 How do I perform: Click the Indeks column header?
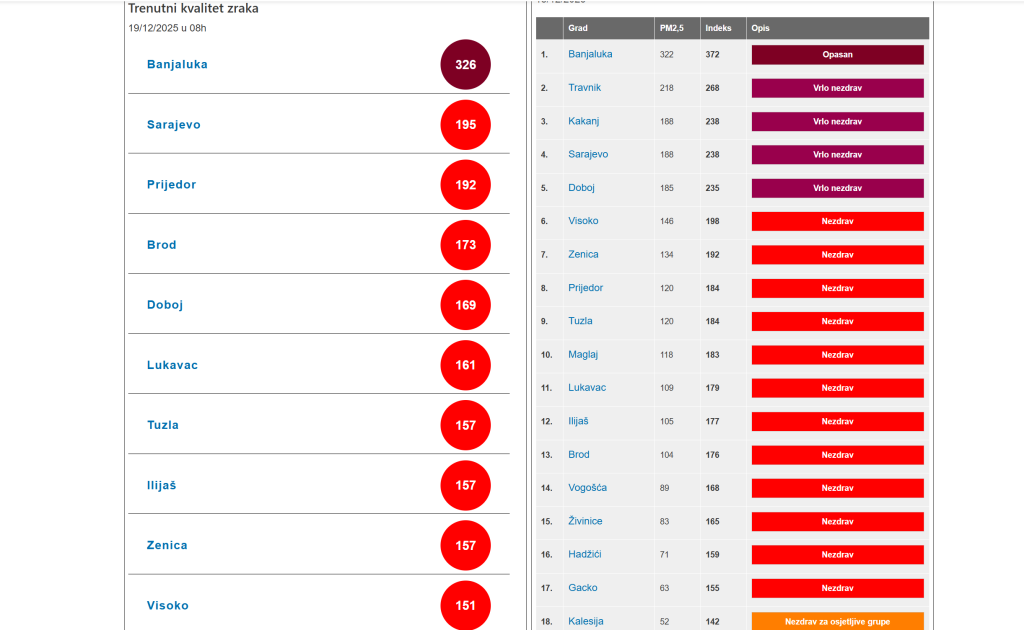(x=717, y=28)
